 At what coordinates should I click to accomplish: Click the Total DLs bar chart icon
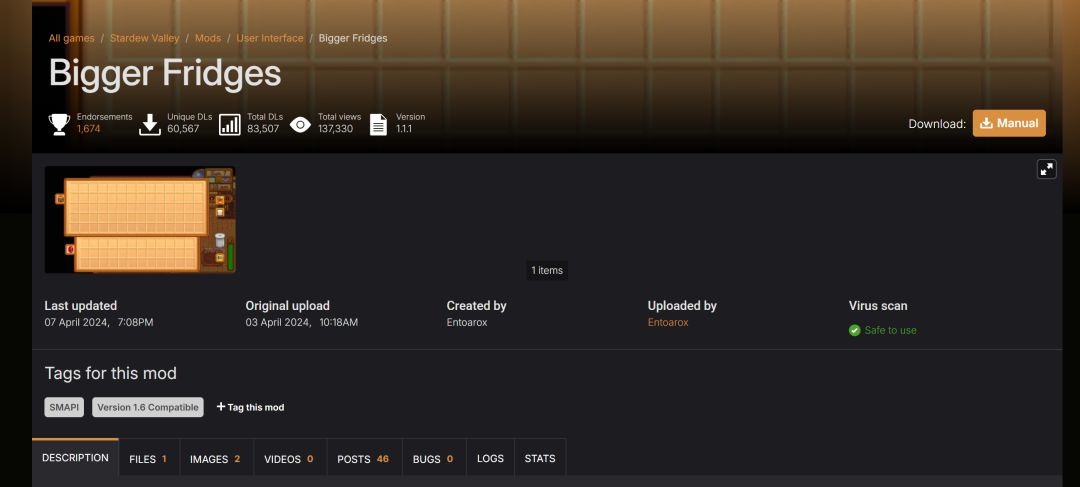coord(229,125)
